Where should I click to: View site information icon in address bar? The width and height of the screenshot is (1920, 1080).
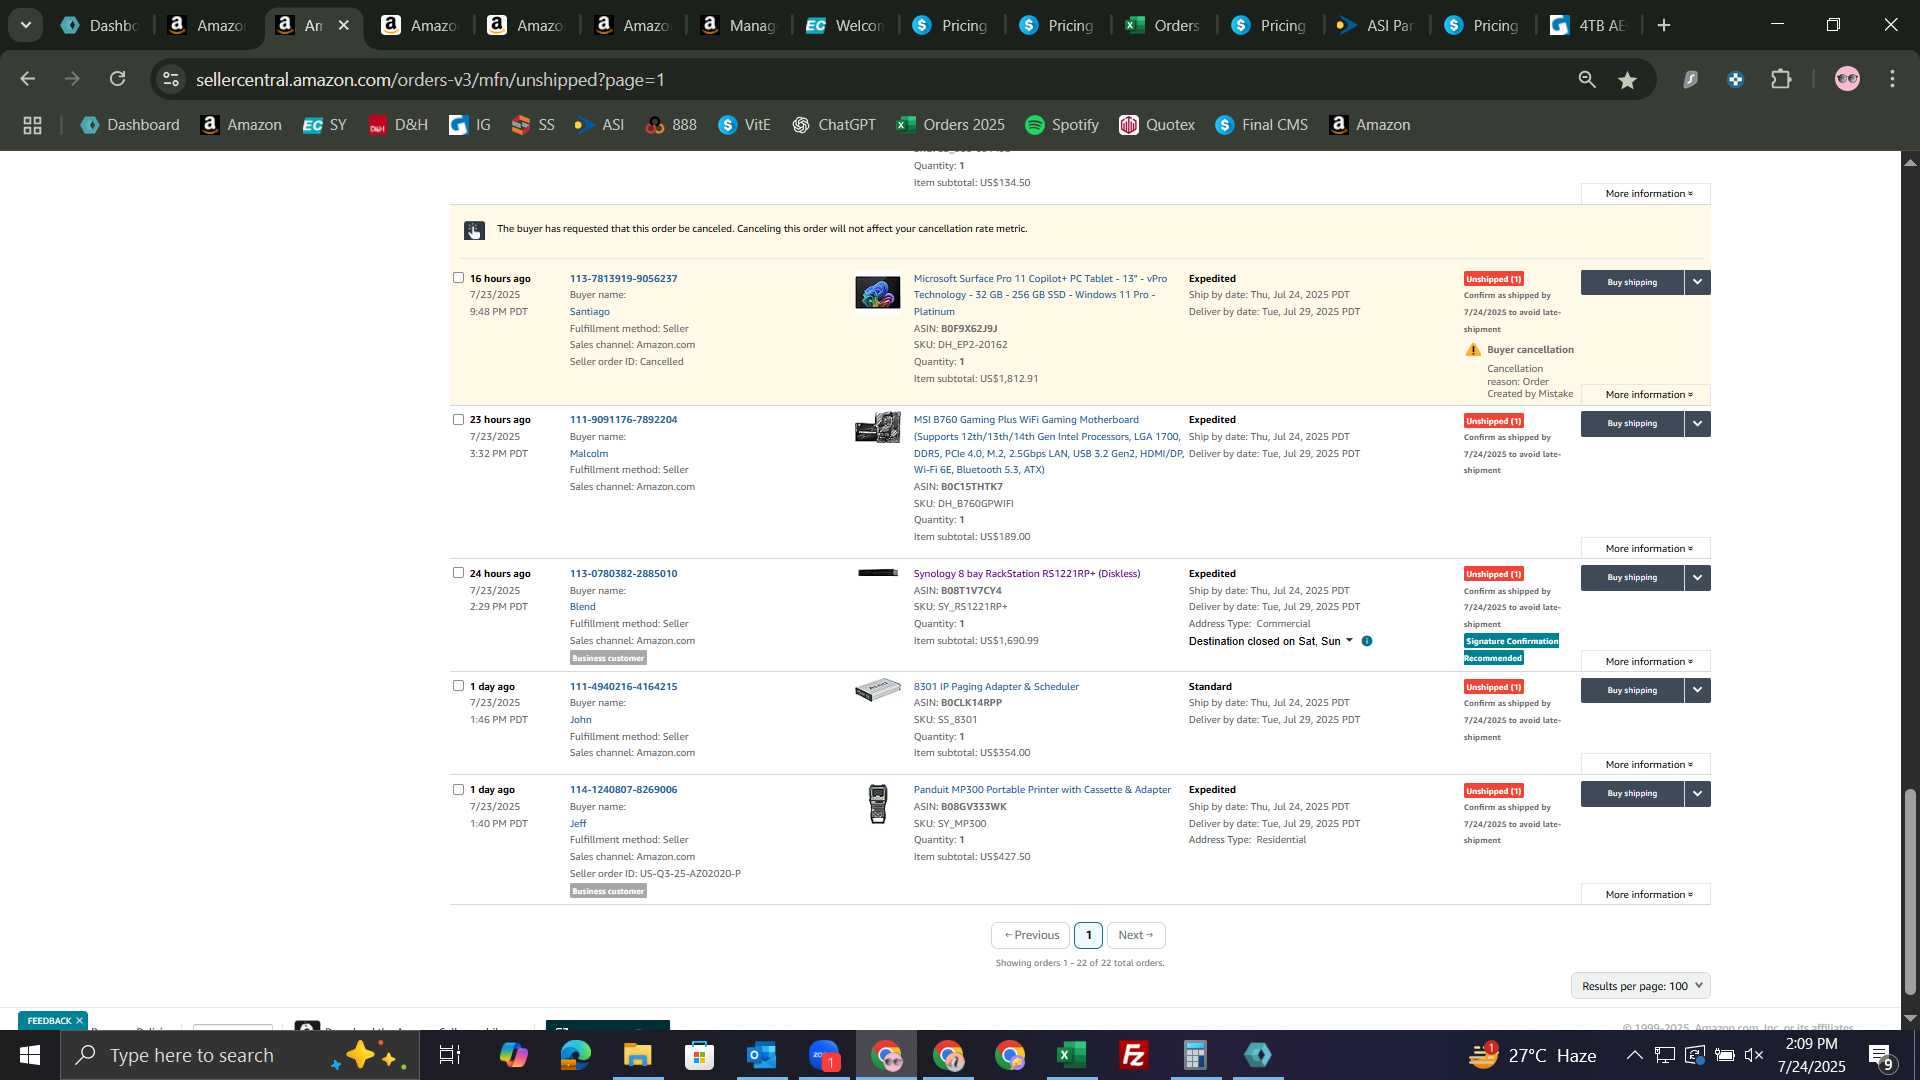171,79
